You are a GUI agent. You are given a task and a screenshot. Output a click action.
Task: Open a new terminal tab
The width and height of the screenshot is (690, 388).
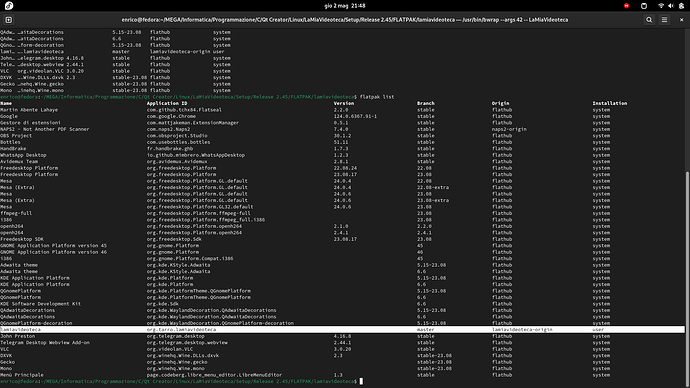pyautogui.click(x=8, y=20)
